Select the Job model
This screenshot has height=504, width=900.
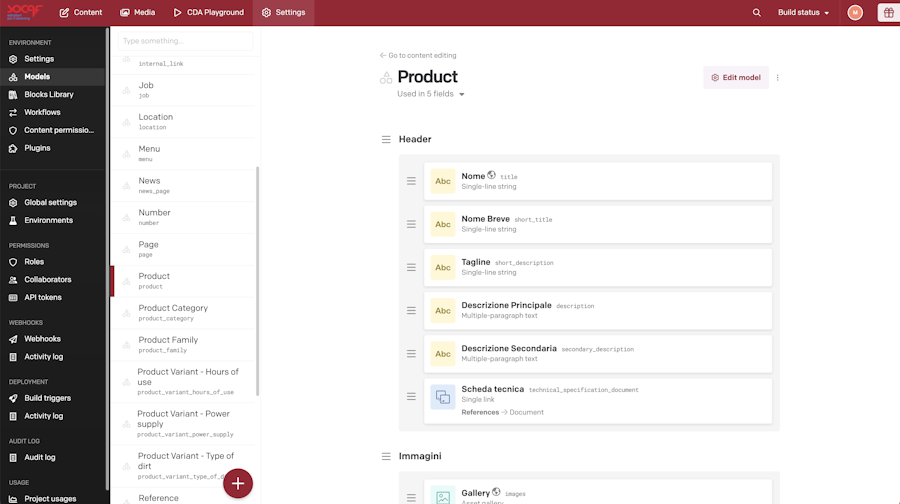(x=183, y=90)
